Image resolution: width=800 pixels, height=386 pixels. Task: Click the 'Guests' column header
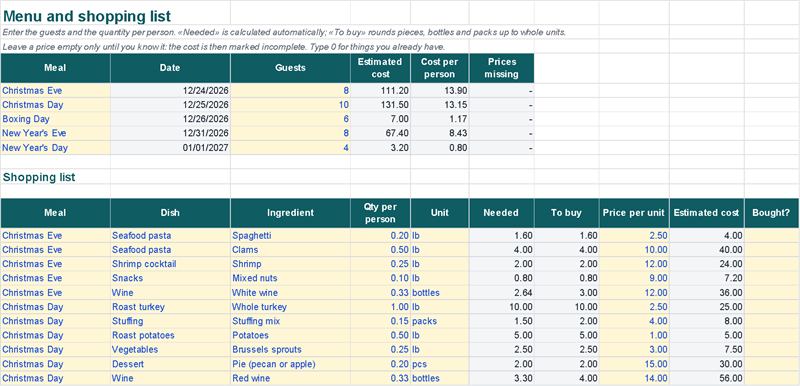point(290,68)
